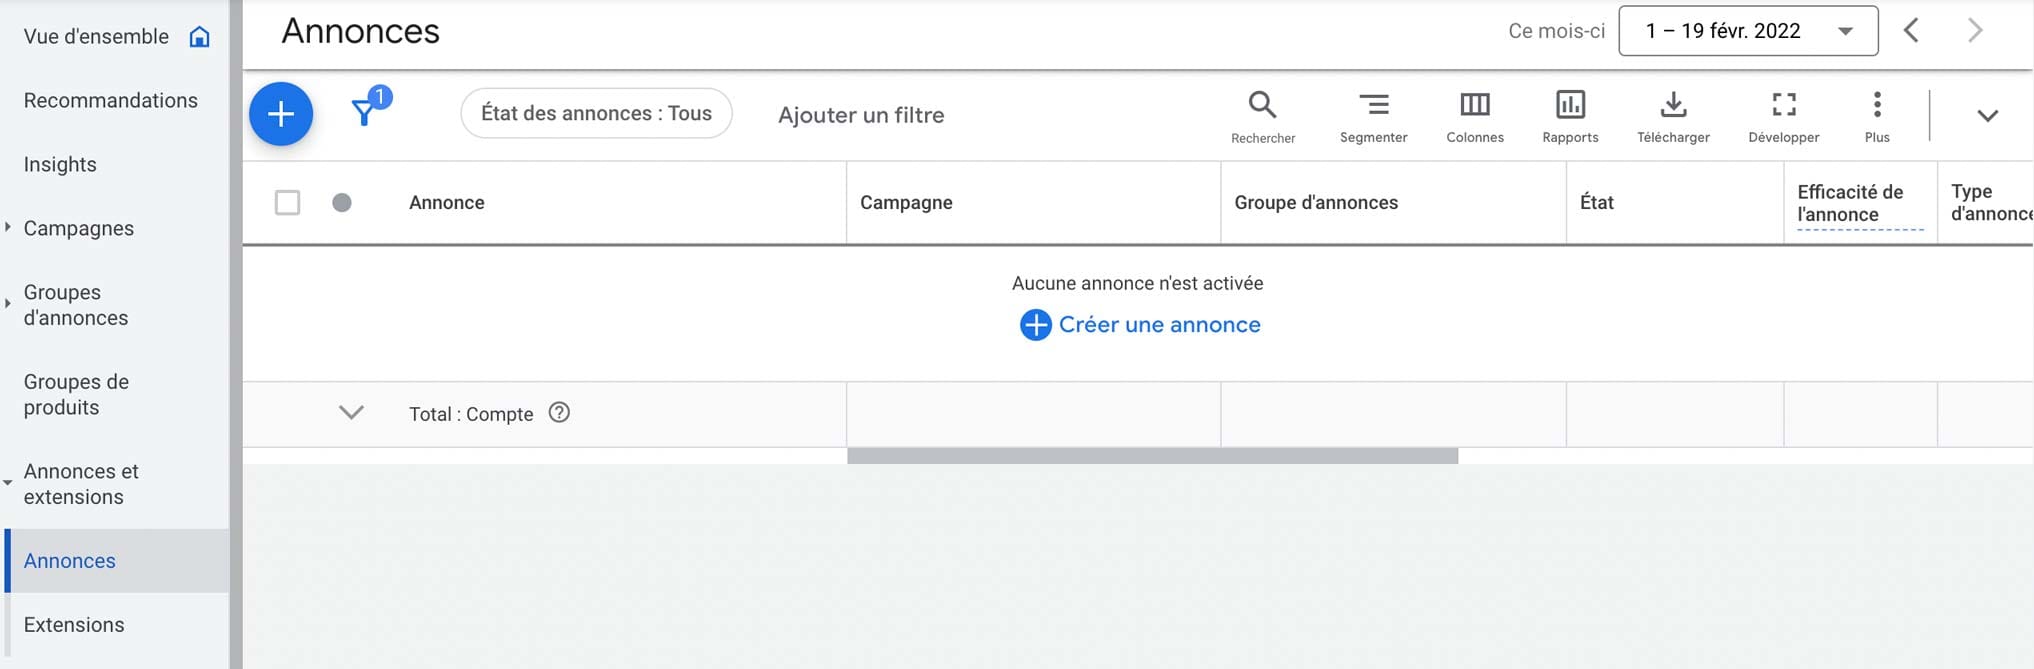
Task: Tick the select-all checkbox in table header
Action: [x=287, y=203]
